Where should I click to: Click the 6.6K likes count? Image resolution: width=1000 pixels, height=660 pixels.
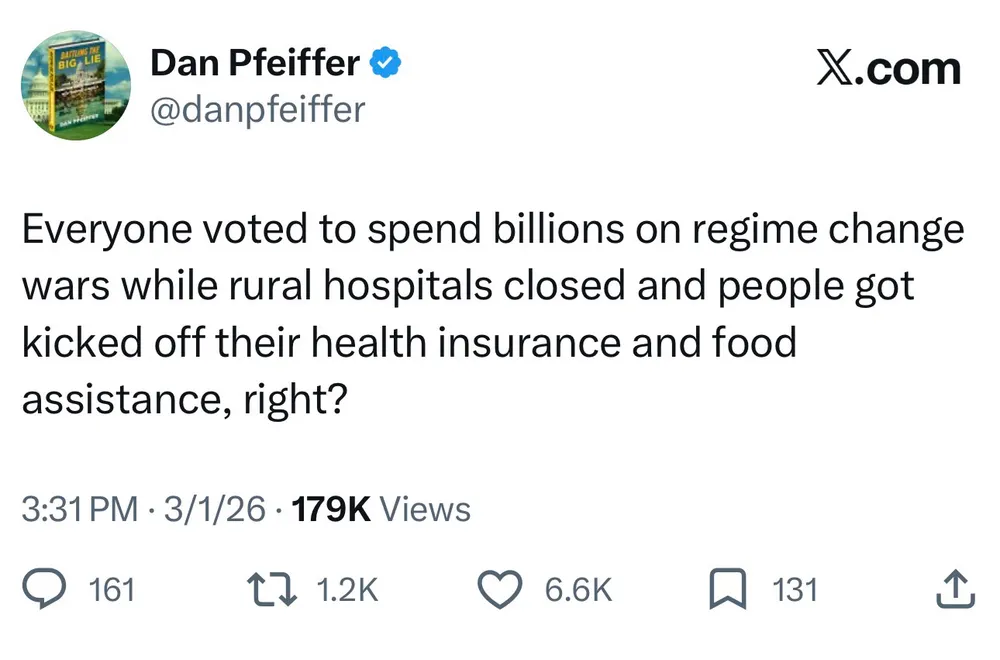[578, 590]
